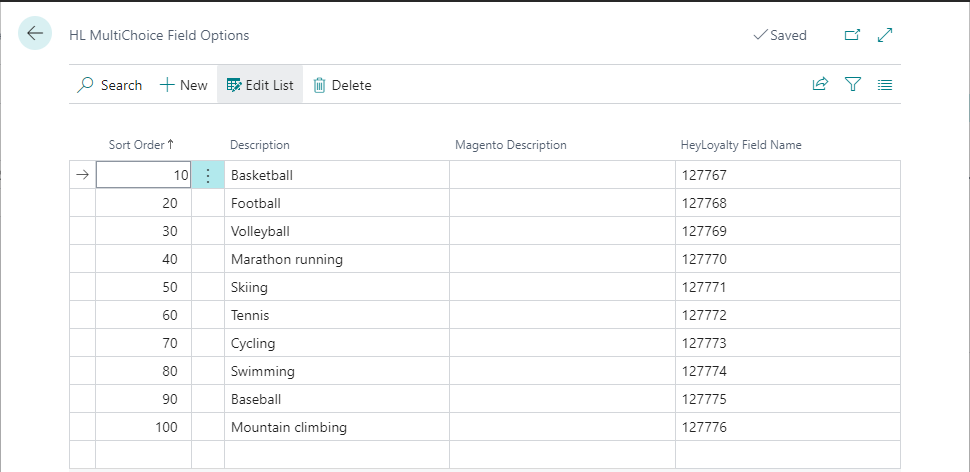Click the HeyLoyalty Field Name column header
970x472 pixels.
pos(740,145)
